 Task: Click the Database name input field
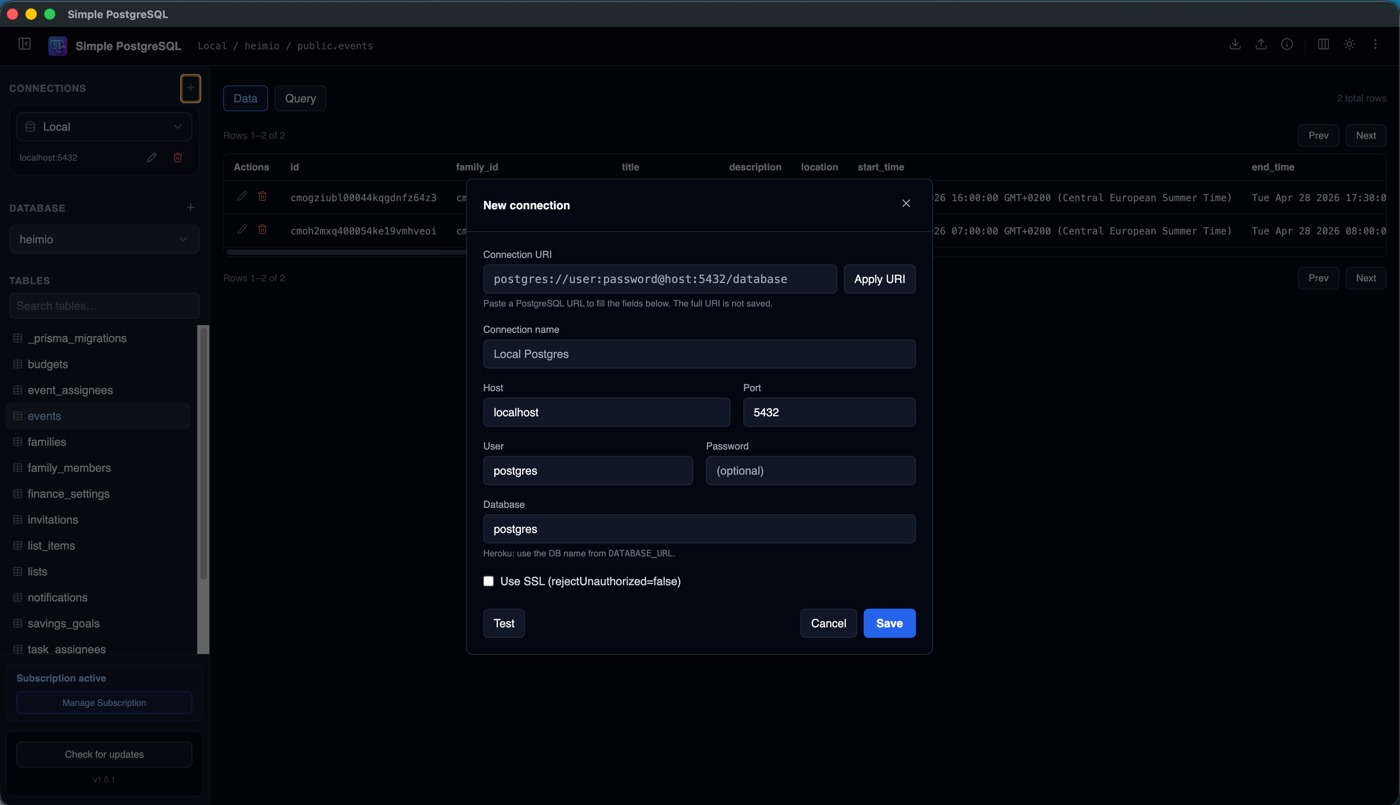pyautogui.click(x=699, y=529)
